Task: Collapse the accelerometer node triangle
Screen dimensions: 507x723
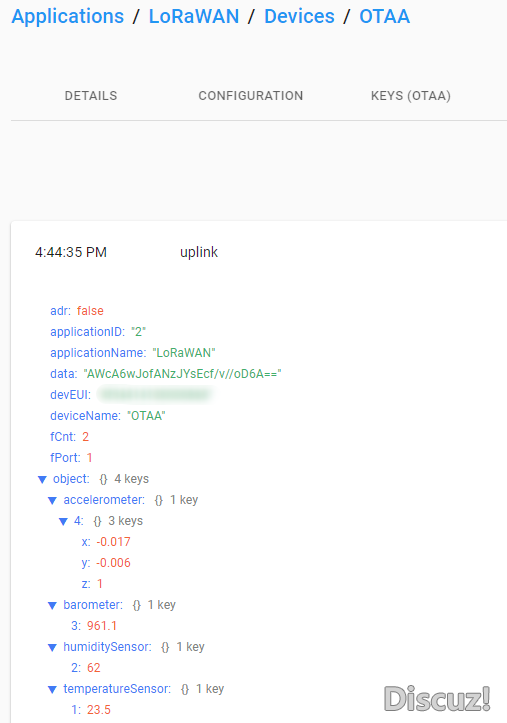Action: [53, 500]
